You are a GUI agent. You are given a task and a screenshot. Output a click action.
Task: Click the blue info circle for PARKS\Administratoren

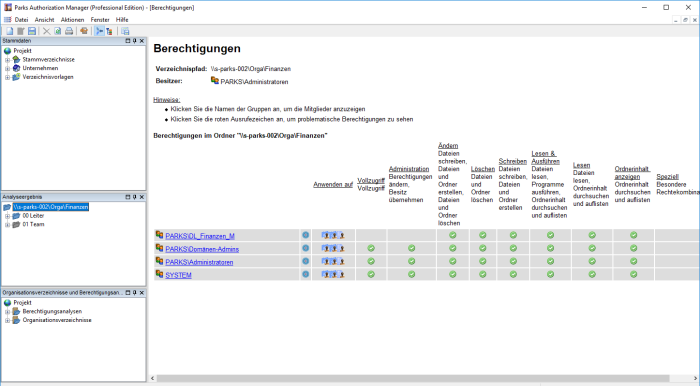[x=305, y=261]
